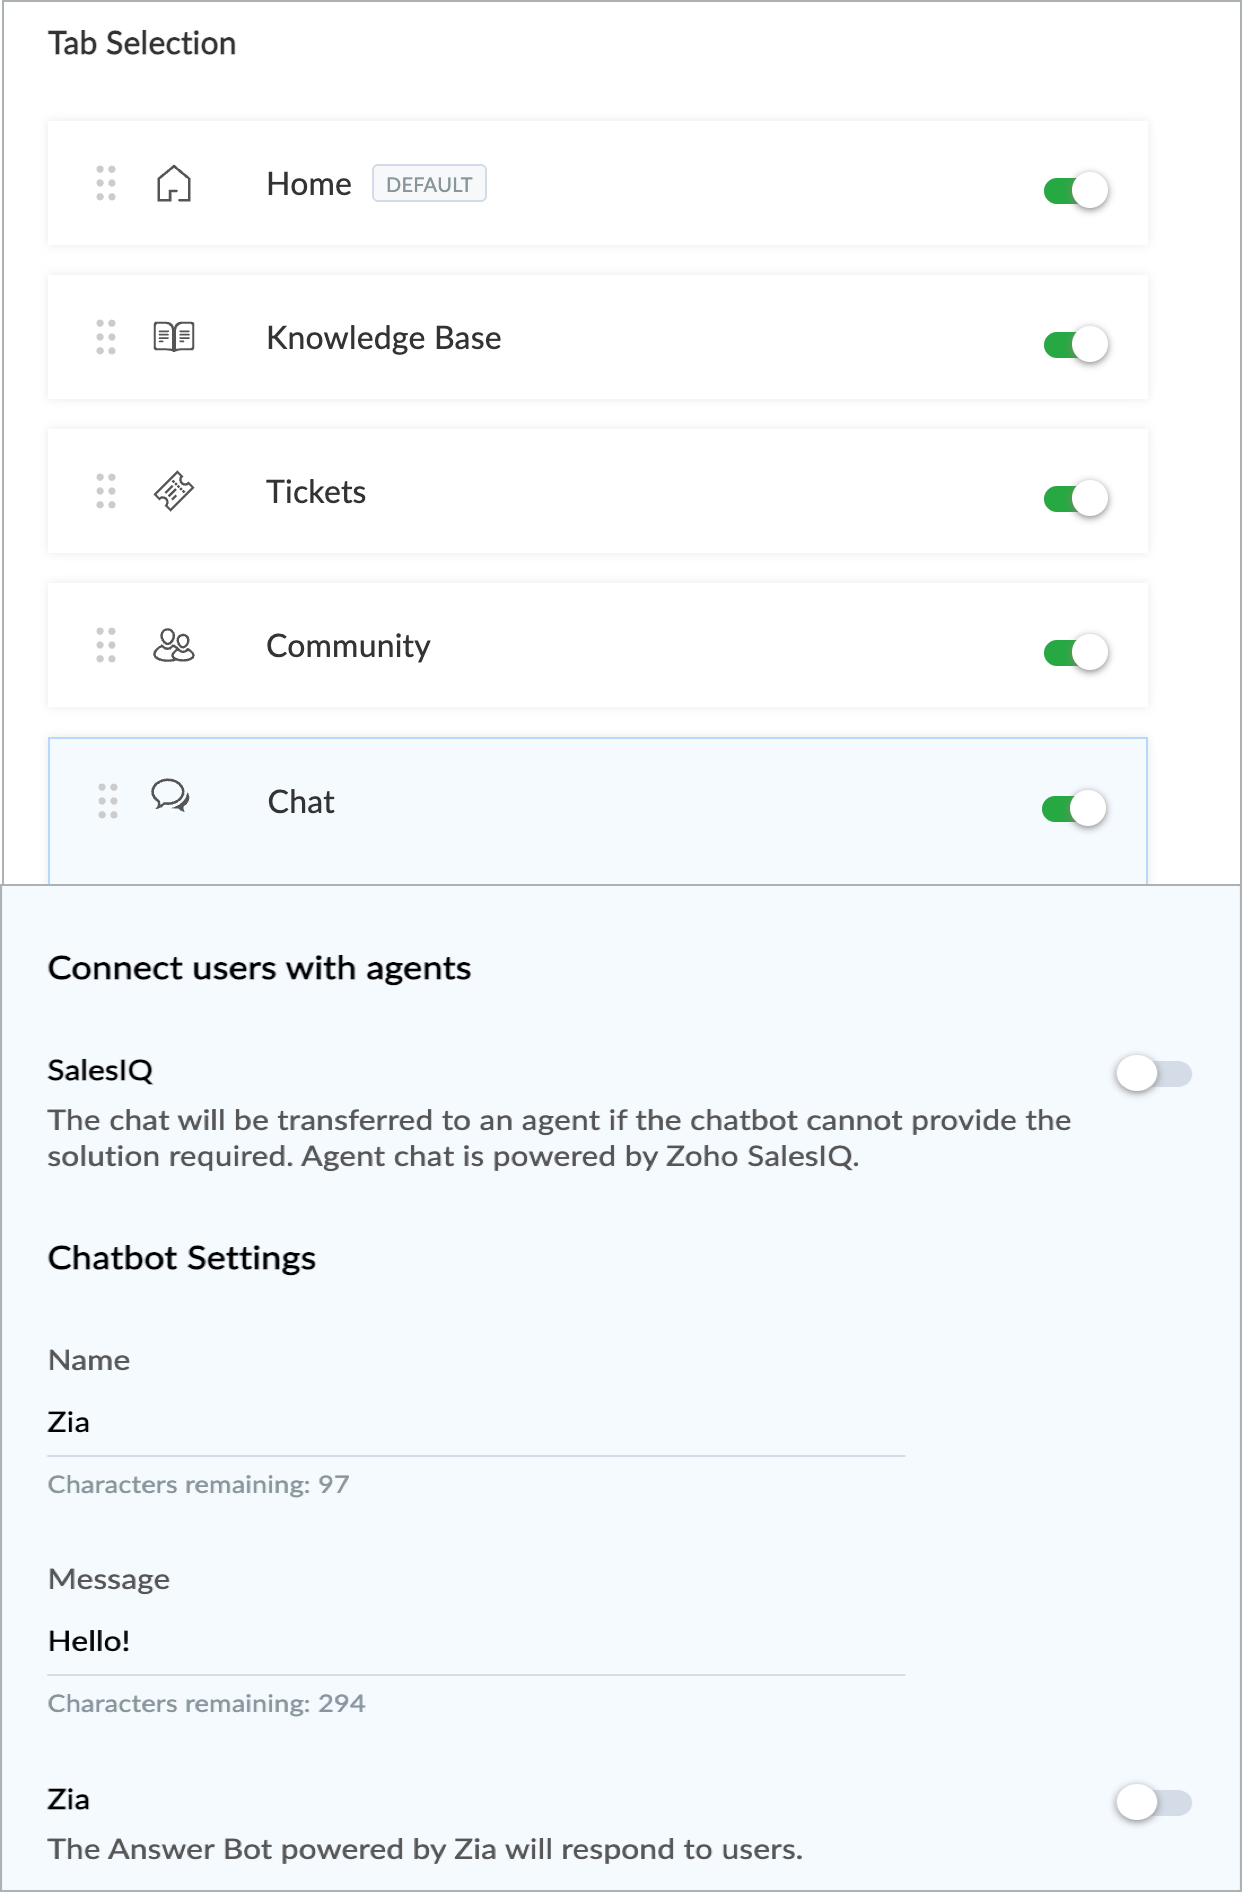Click the chatbot Name field containing Zia
1242x1892 pixels.
[x=476, y=1423]
